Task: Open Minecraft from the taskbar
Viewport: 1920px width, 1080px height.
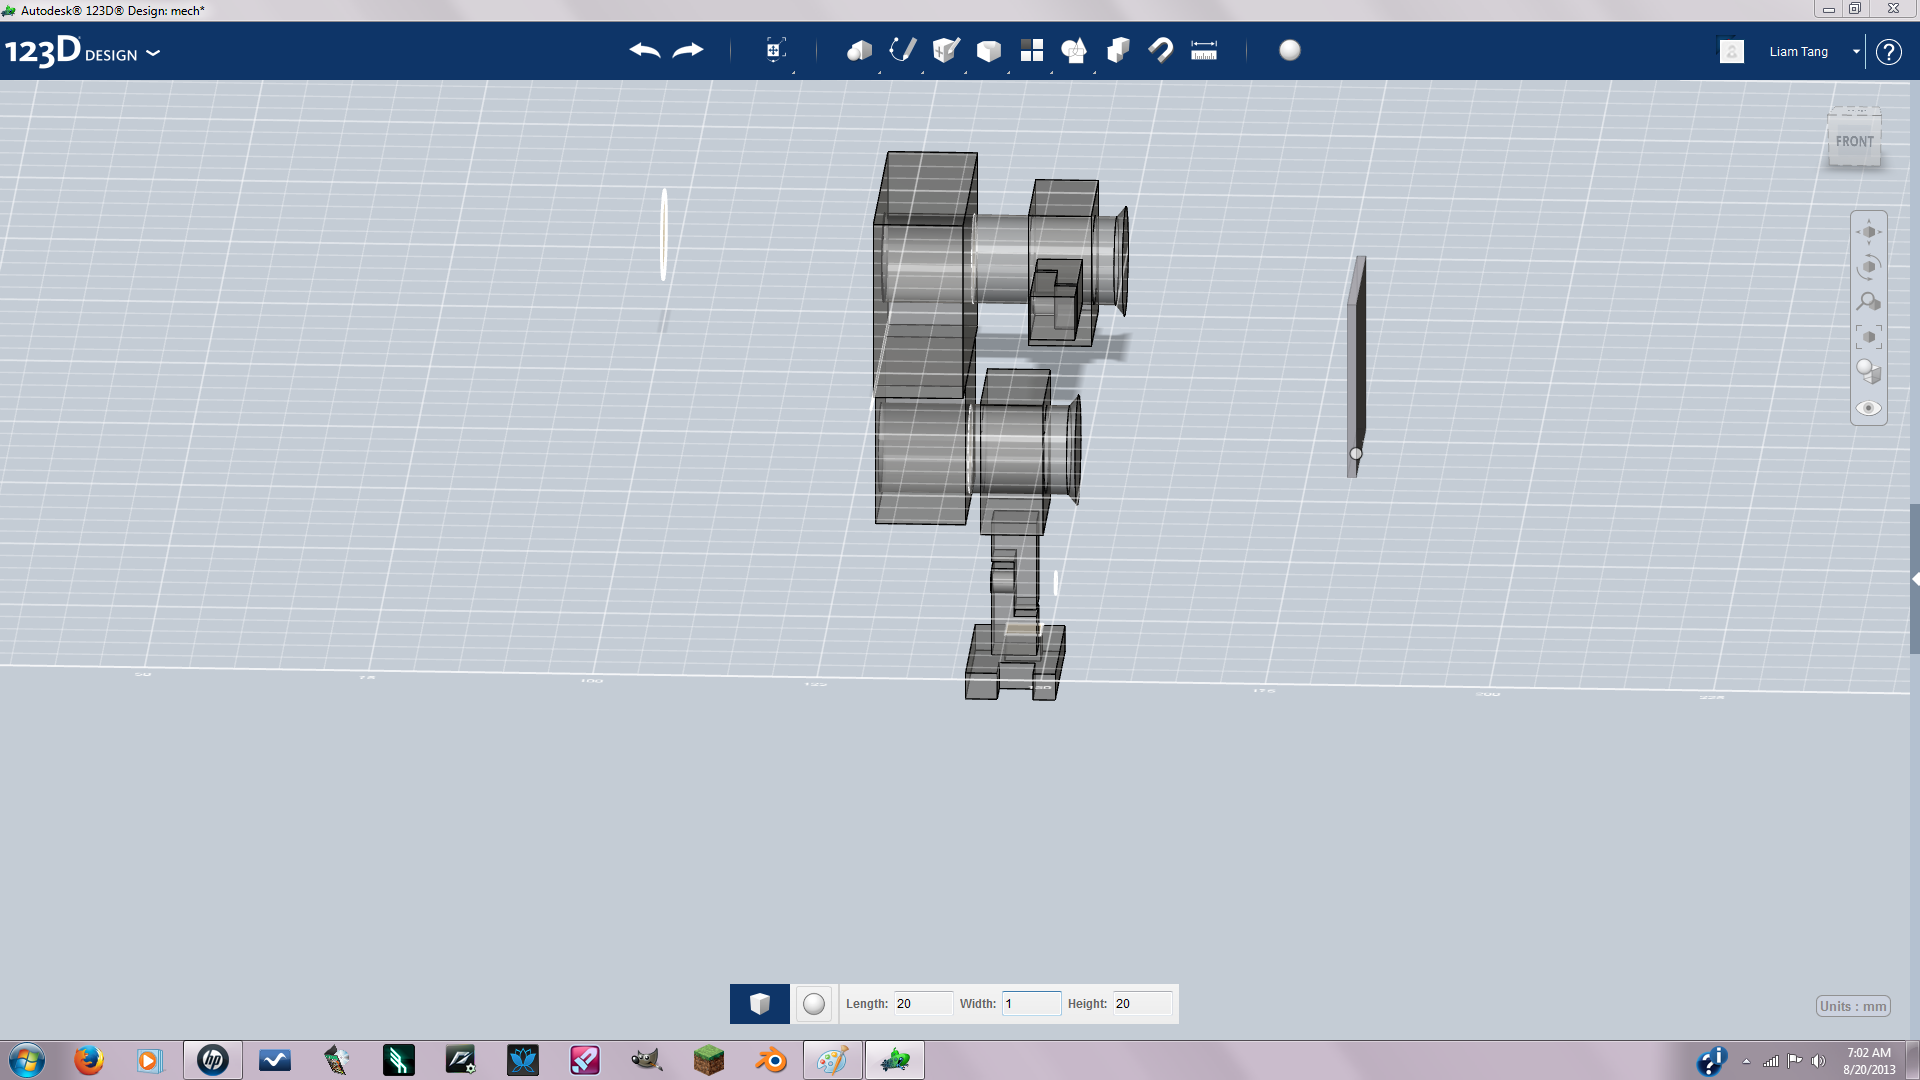Action: [709, 1060]
